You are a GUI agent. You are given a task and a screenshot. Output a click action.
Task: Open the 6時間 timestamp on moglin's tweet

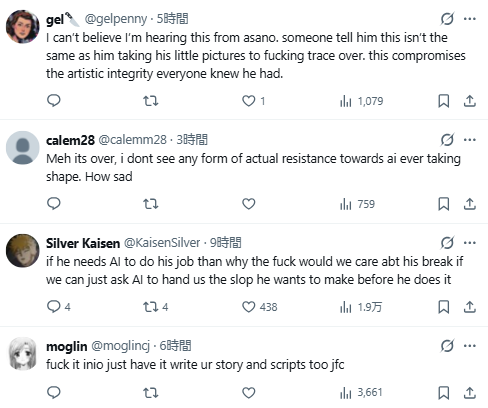click(175, 346)
